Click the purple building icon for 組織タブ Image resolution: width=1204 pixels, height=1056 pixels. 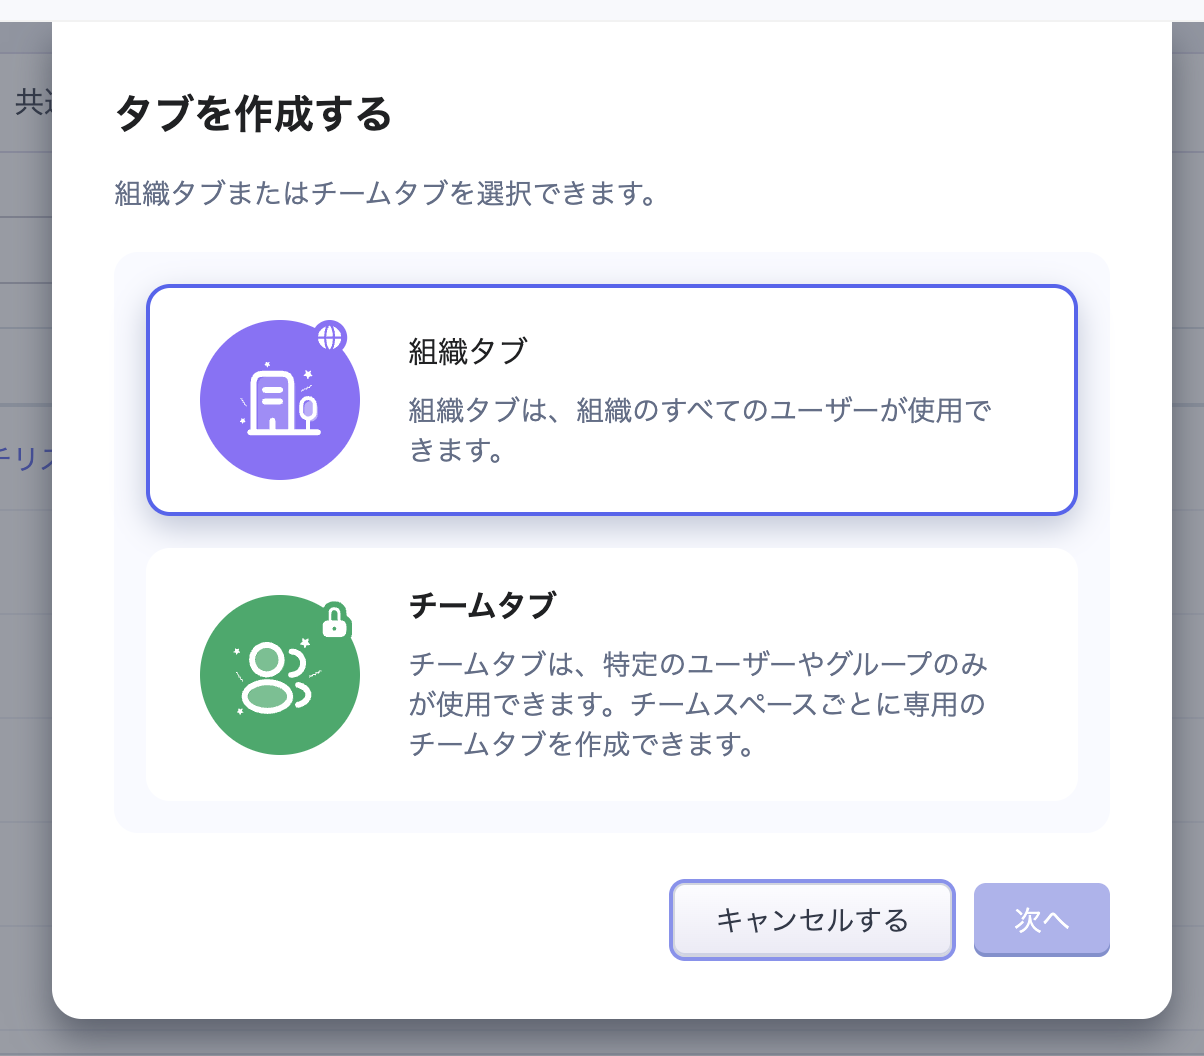coord(279,400)
